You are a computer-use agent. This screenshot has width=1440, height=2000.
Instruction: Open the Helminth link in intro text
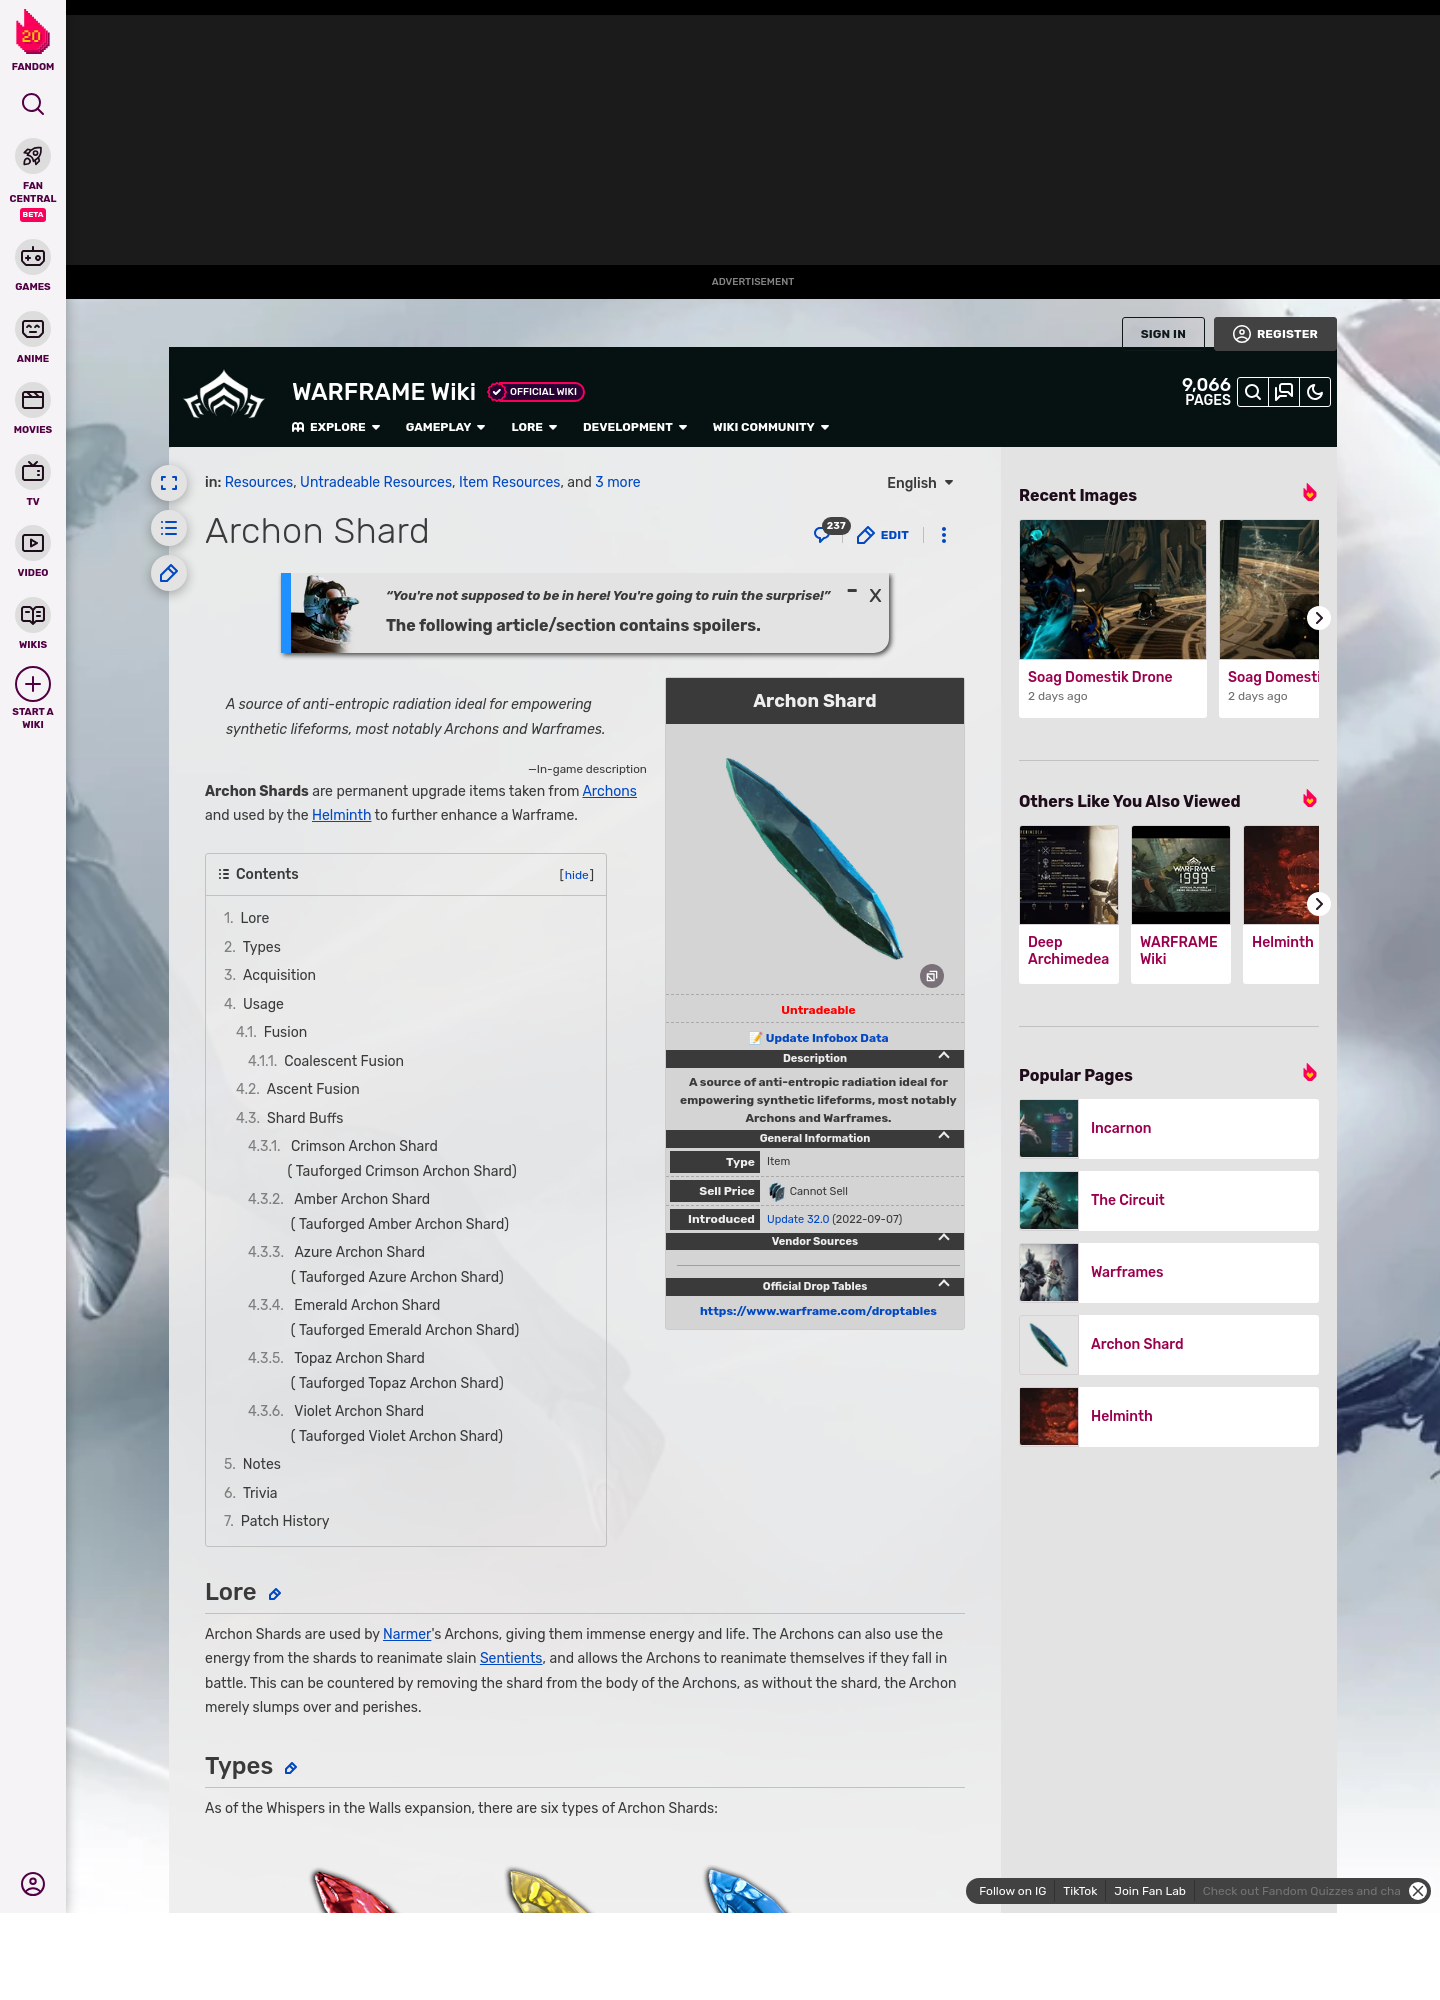click(341, 815)
